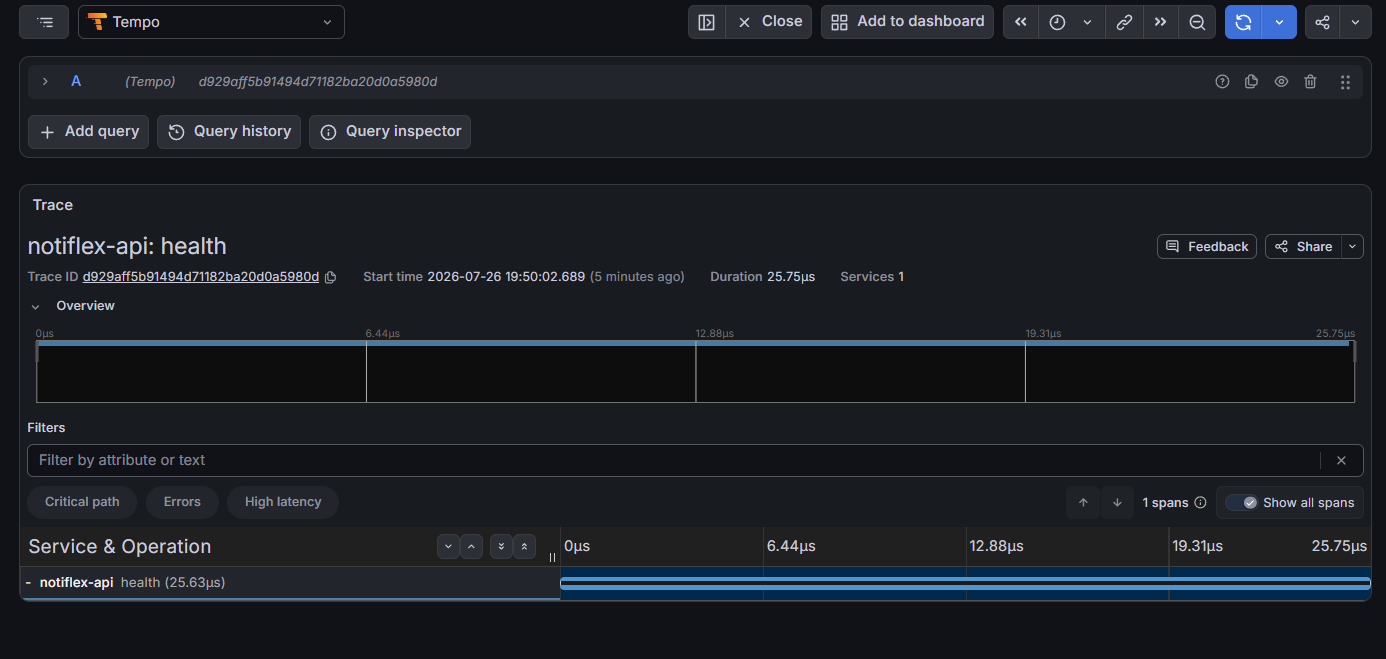1386x659 pixels.
Task: Focus Filter by attribute or text field
Action: (674, 460)
